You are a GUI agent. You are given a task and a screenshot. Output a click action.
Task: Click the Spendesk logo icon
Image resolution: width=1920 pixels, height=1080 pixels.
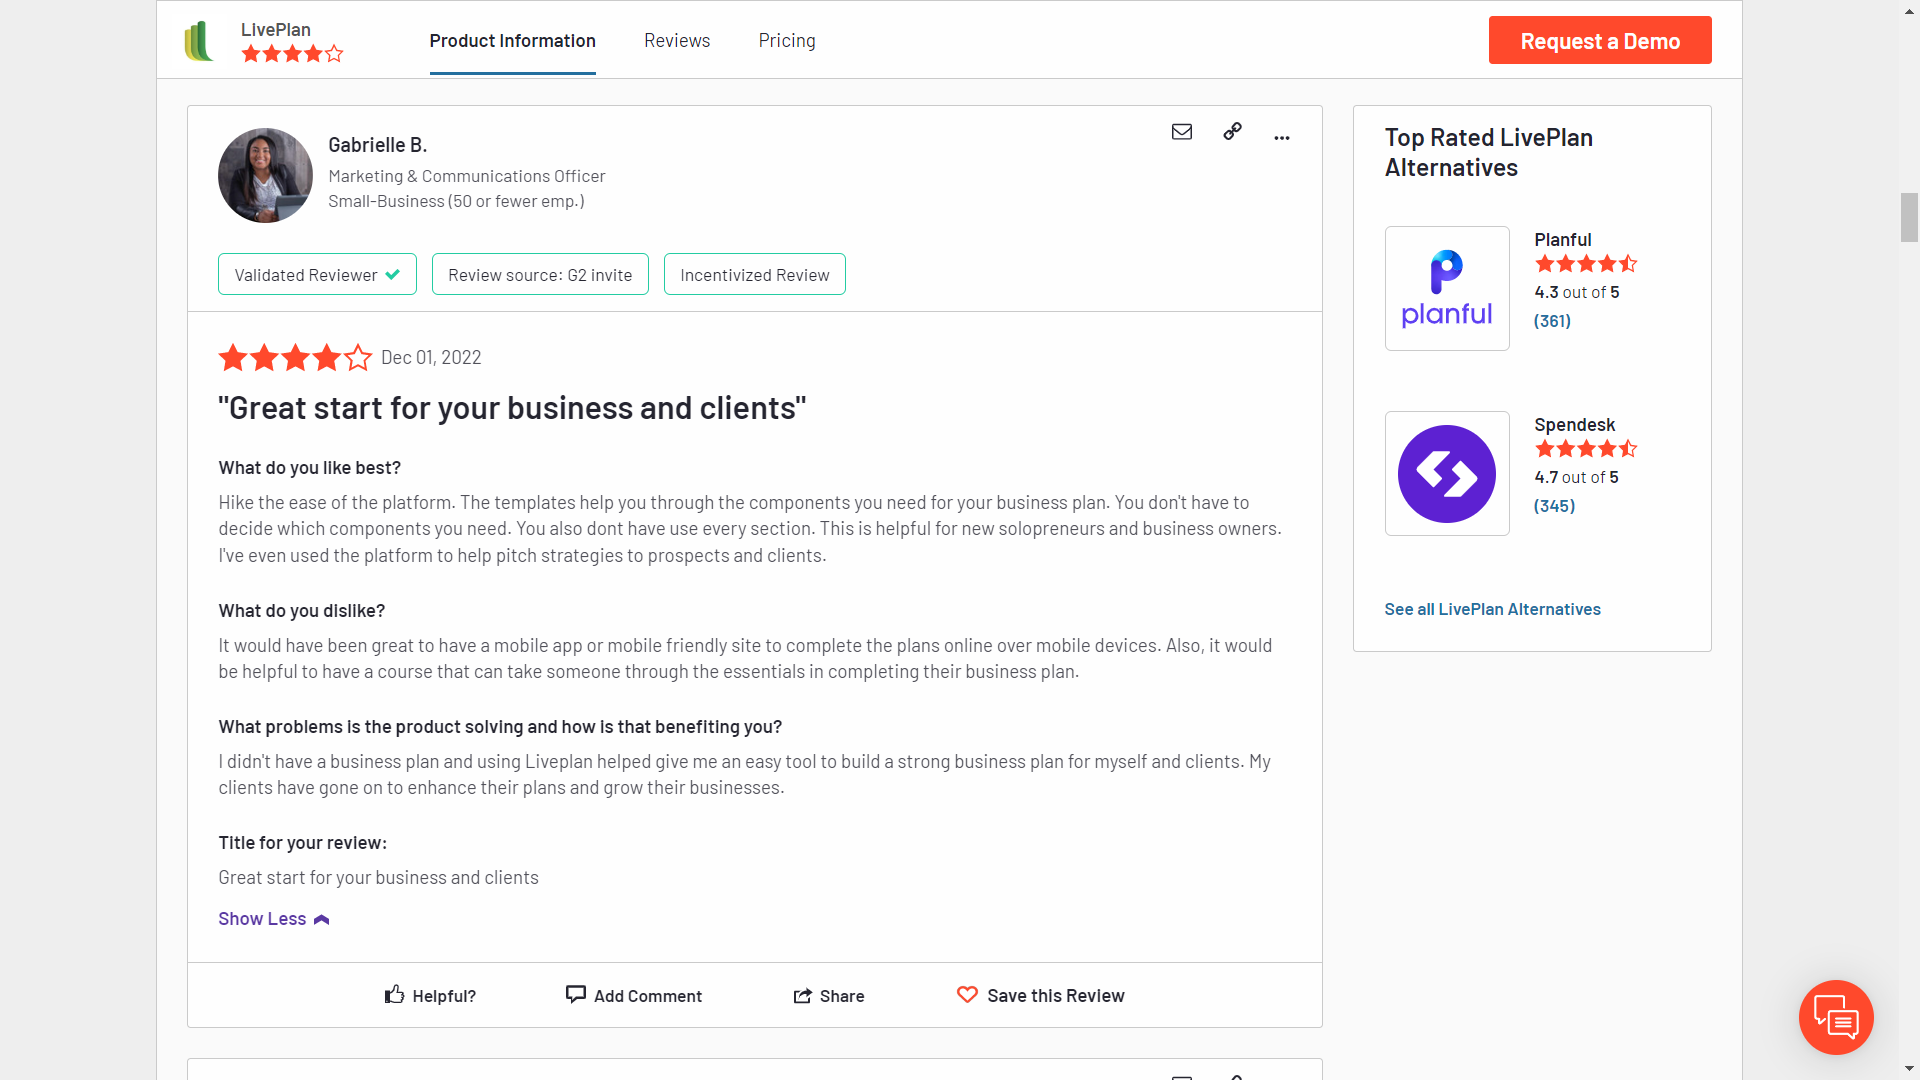(1446, 473)
